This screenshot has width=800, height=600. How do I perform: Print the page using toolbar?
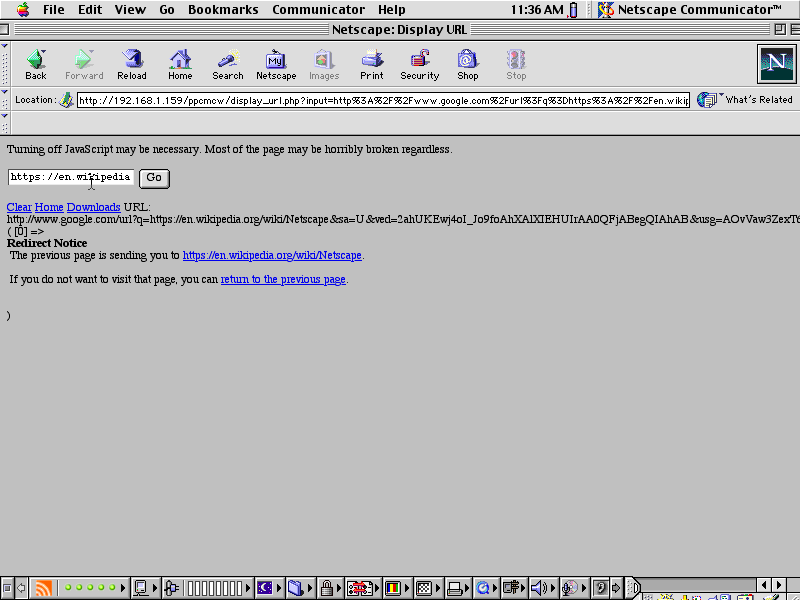372,64
